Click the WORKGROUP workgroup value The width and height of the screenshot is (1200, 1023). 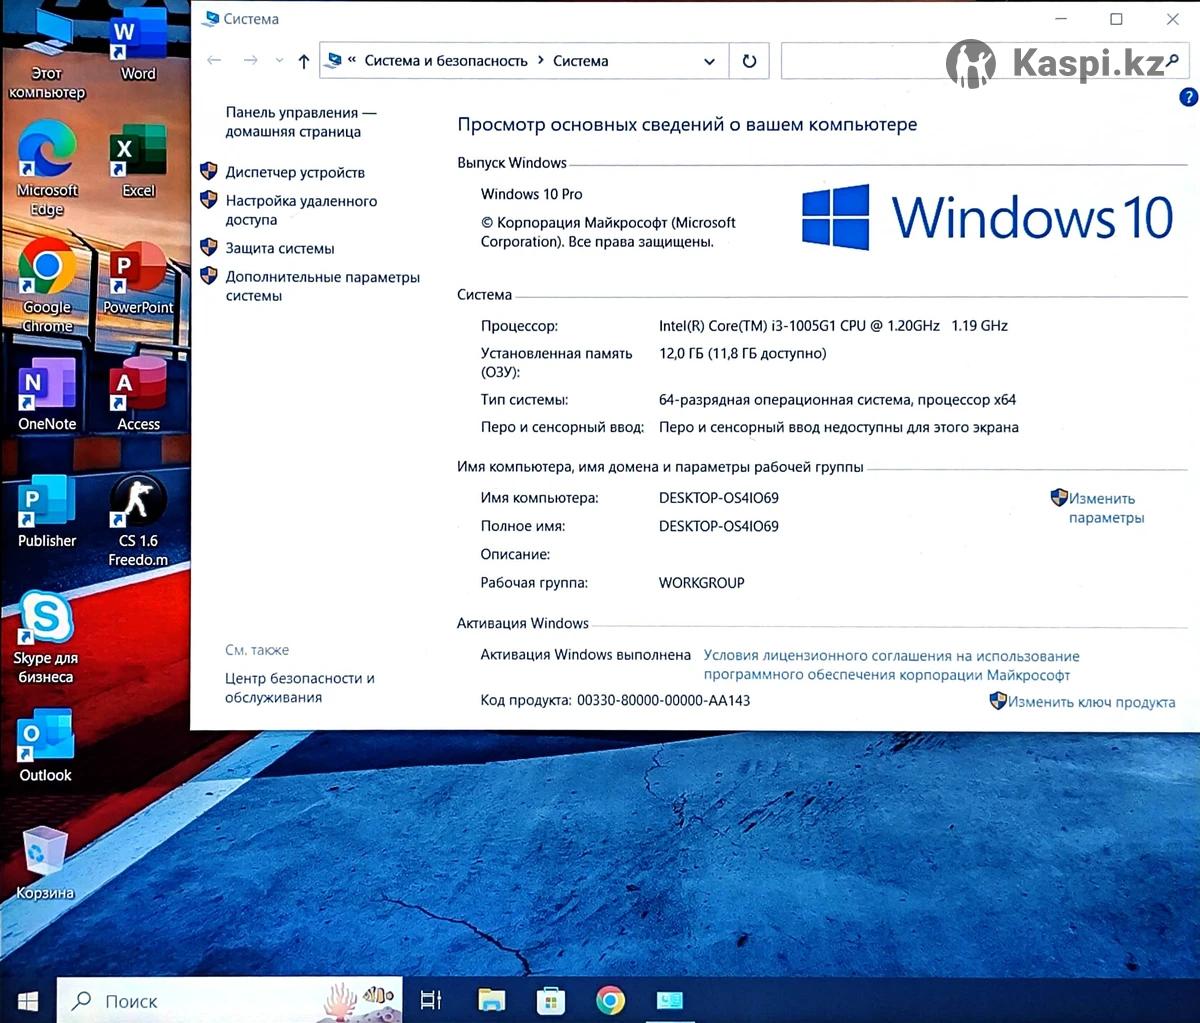click(701, 583)
